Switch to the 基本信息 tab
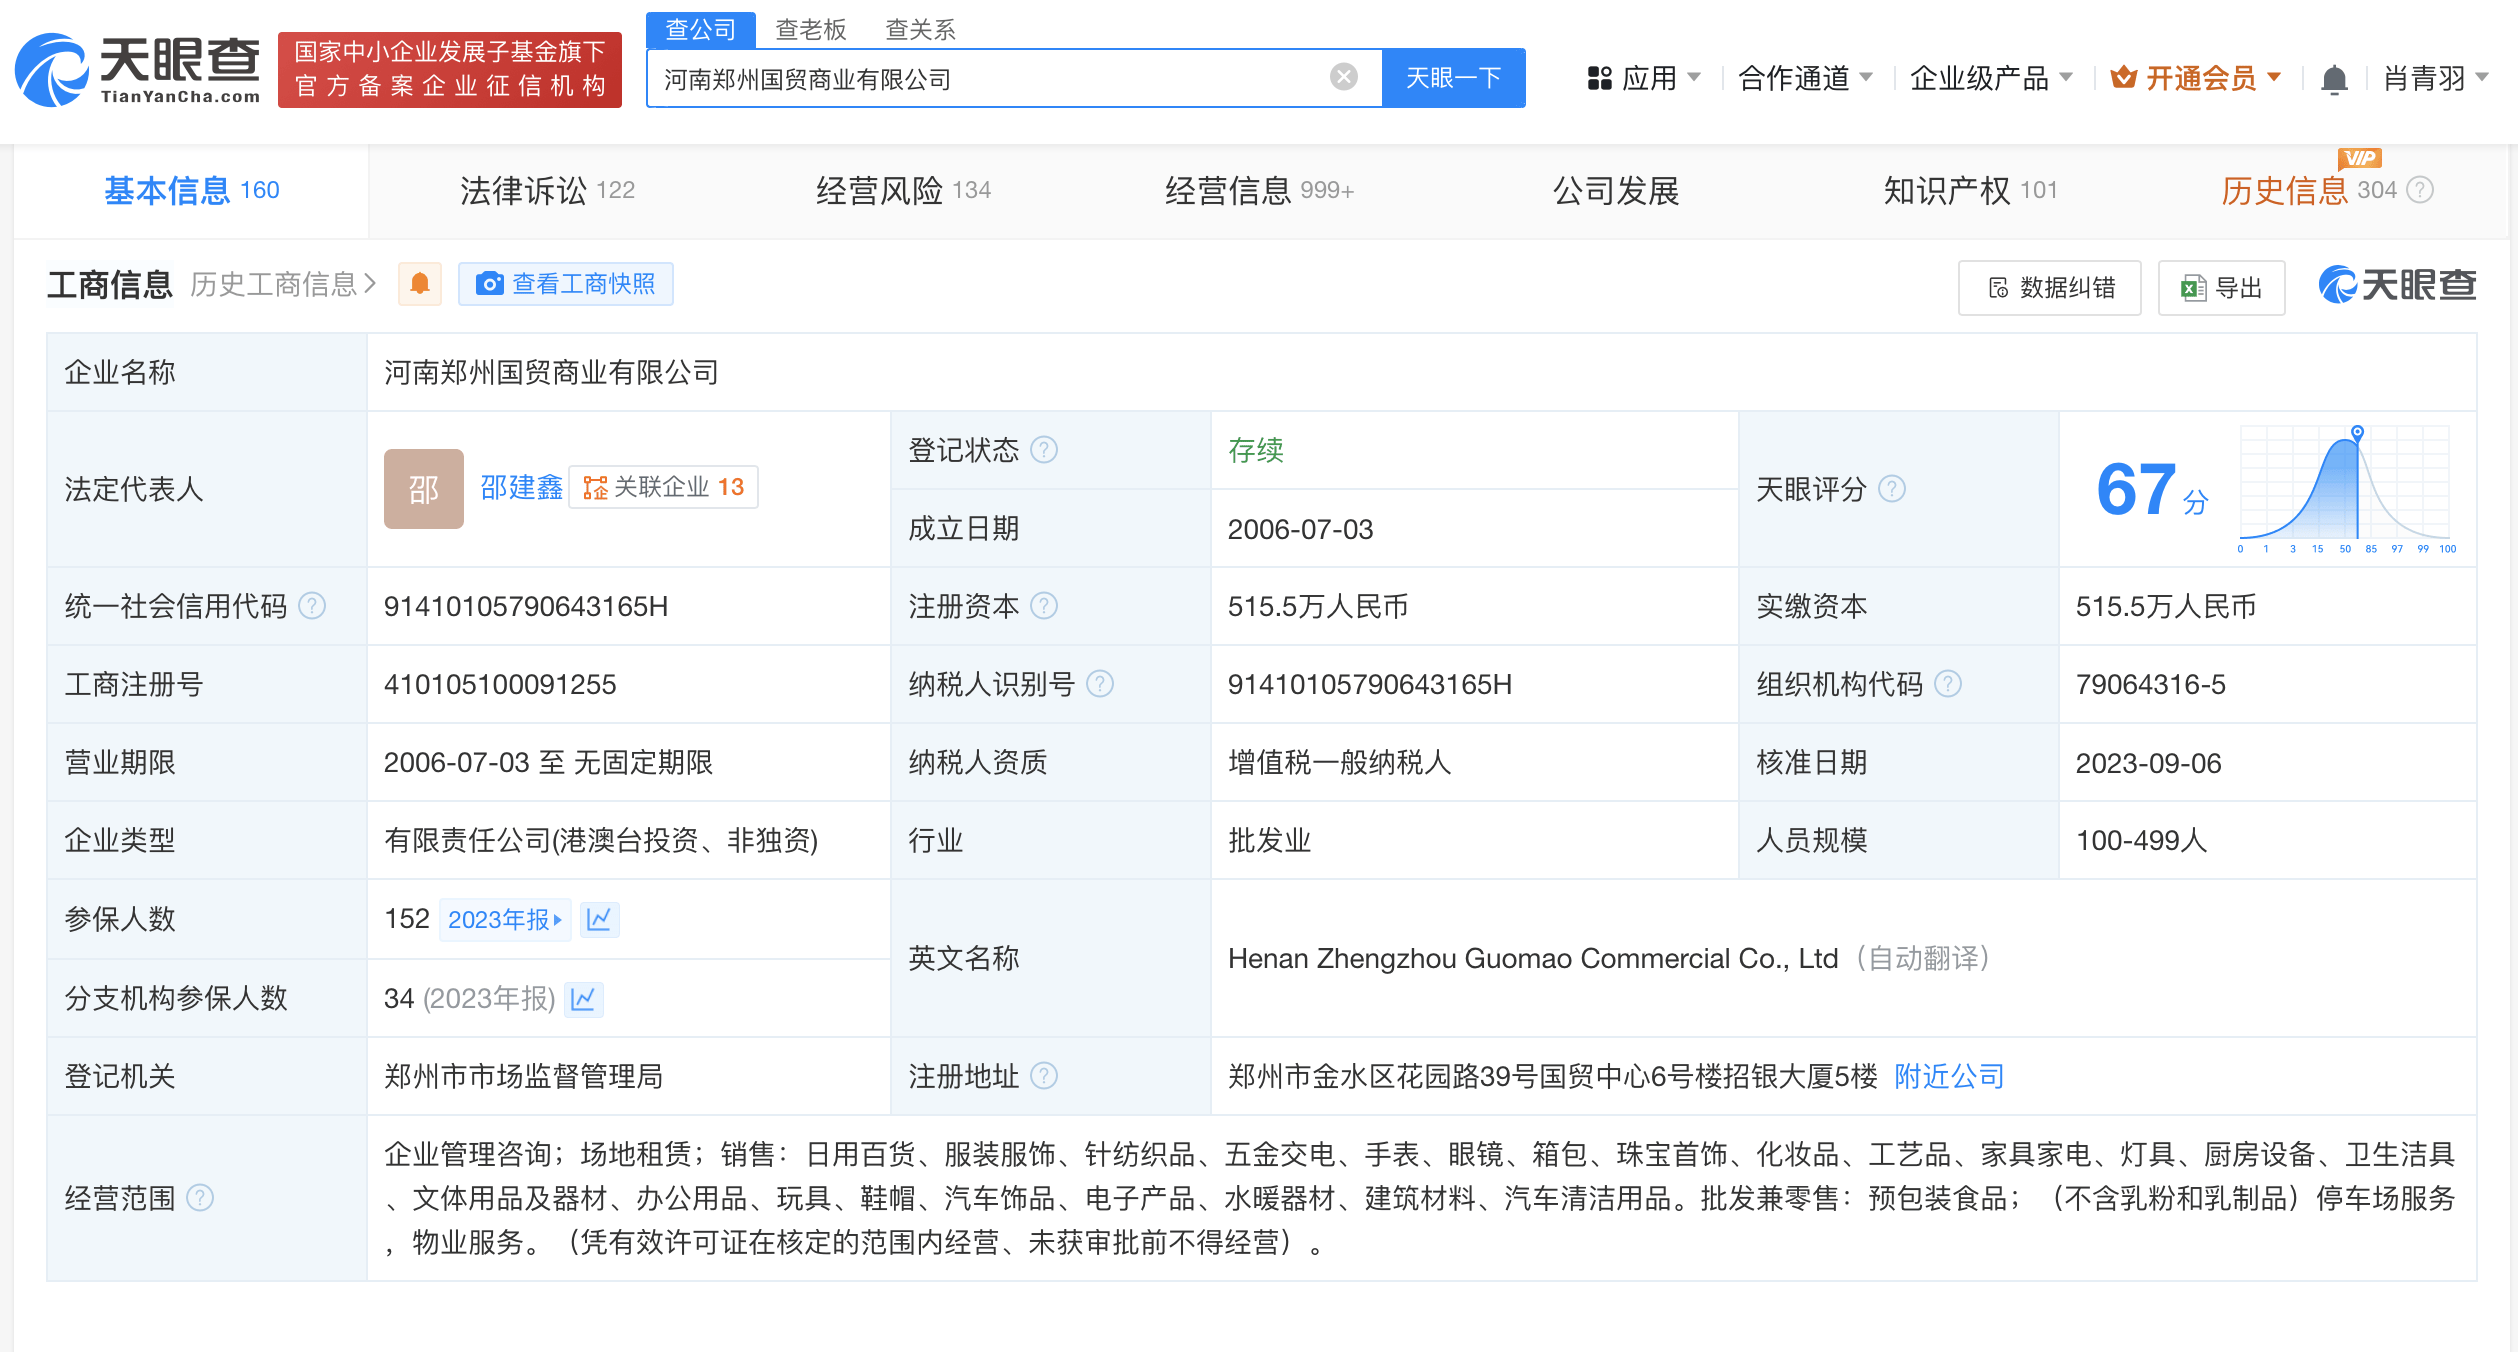The width and height of the screenshot is (2518, 1352). coord(191,190)
